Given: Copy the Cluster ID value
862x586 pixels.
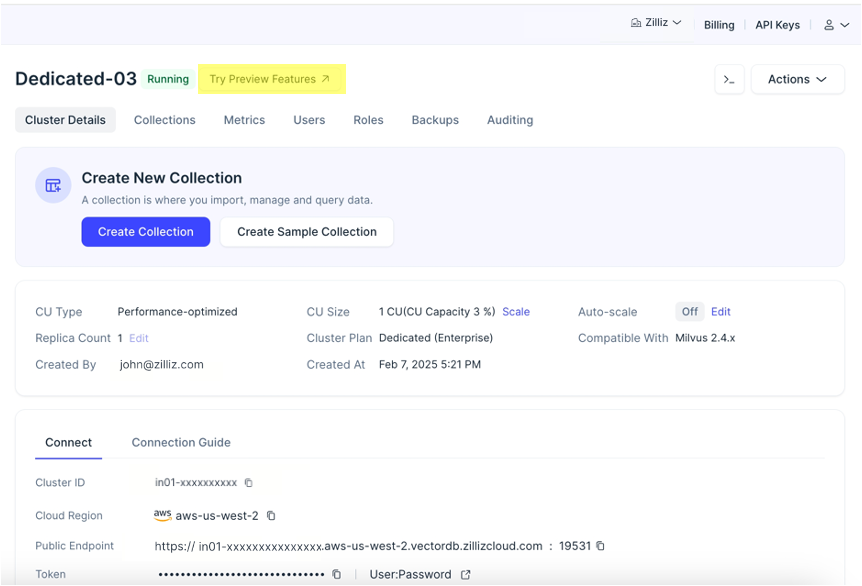Looking at the screenshot, I should [249, 483].
